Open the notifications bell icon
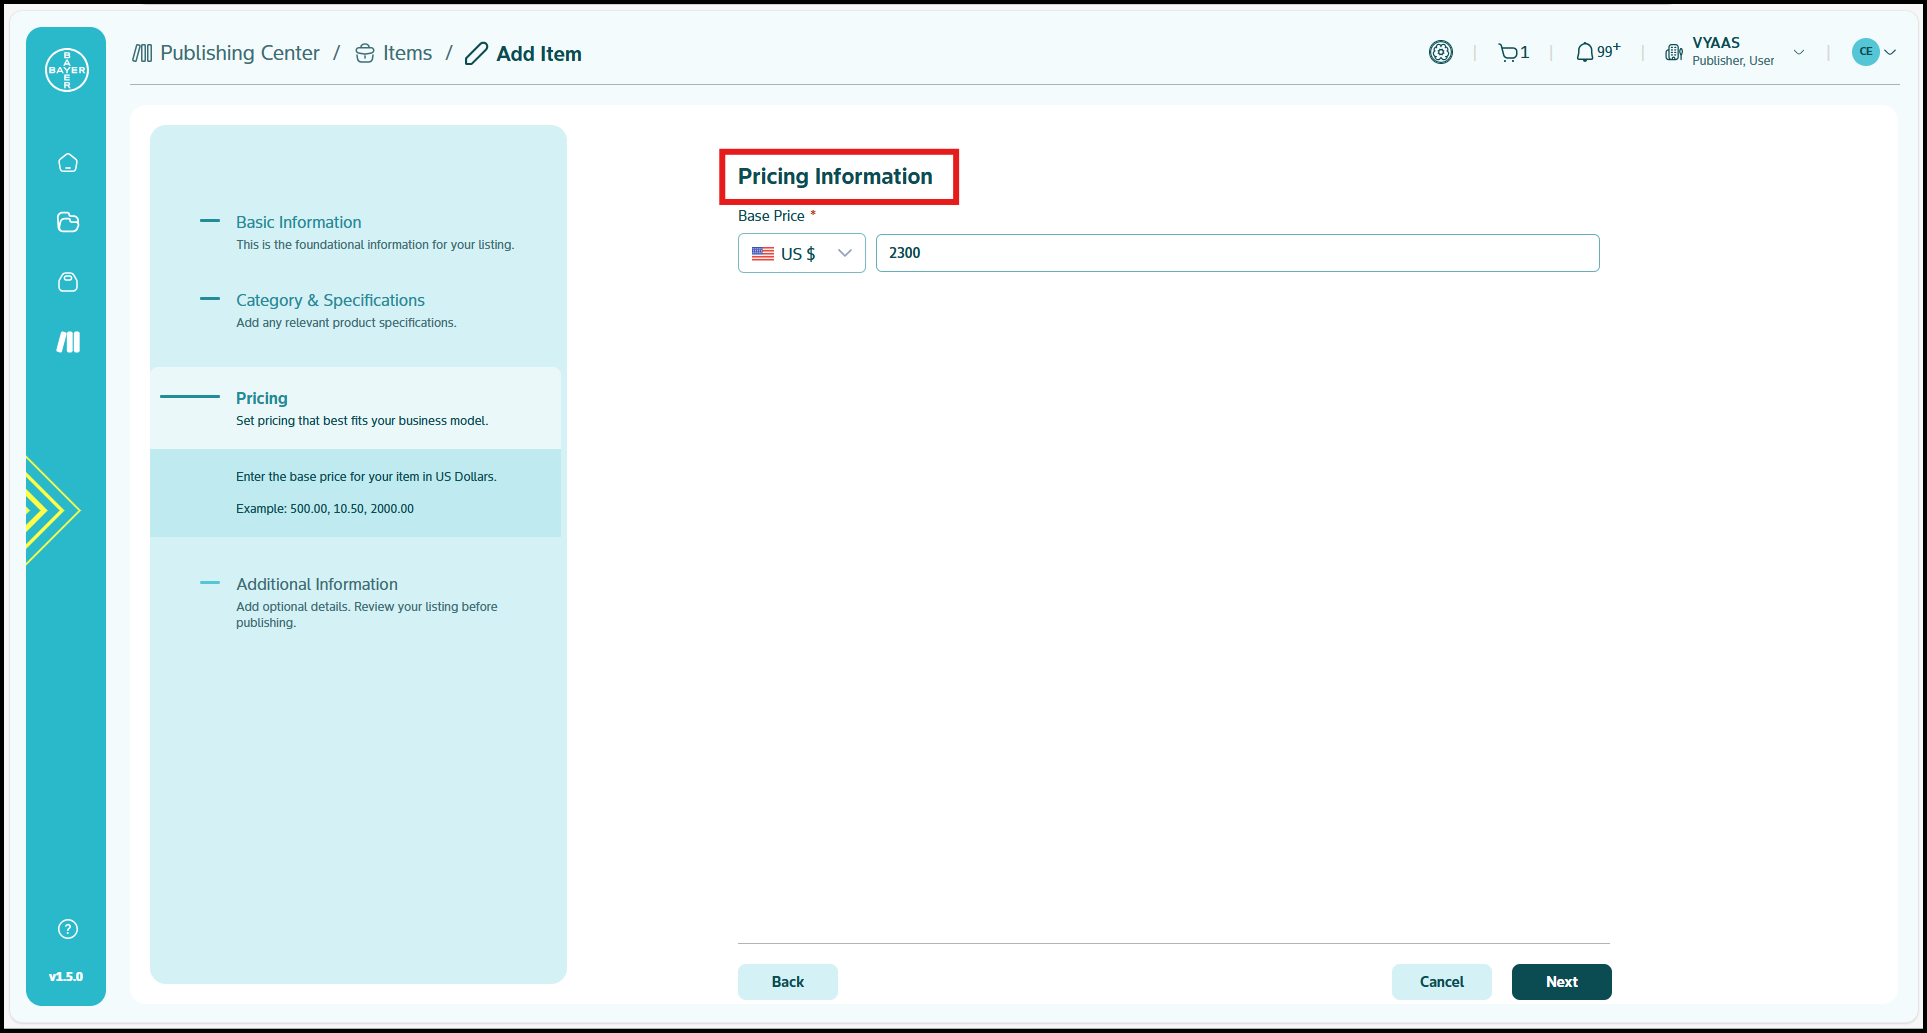Screen dimensions: 1927x1033 [1585, 53]
